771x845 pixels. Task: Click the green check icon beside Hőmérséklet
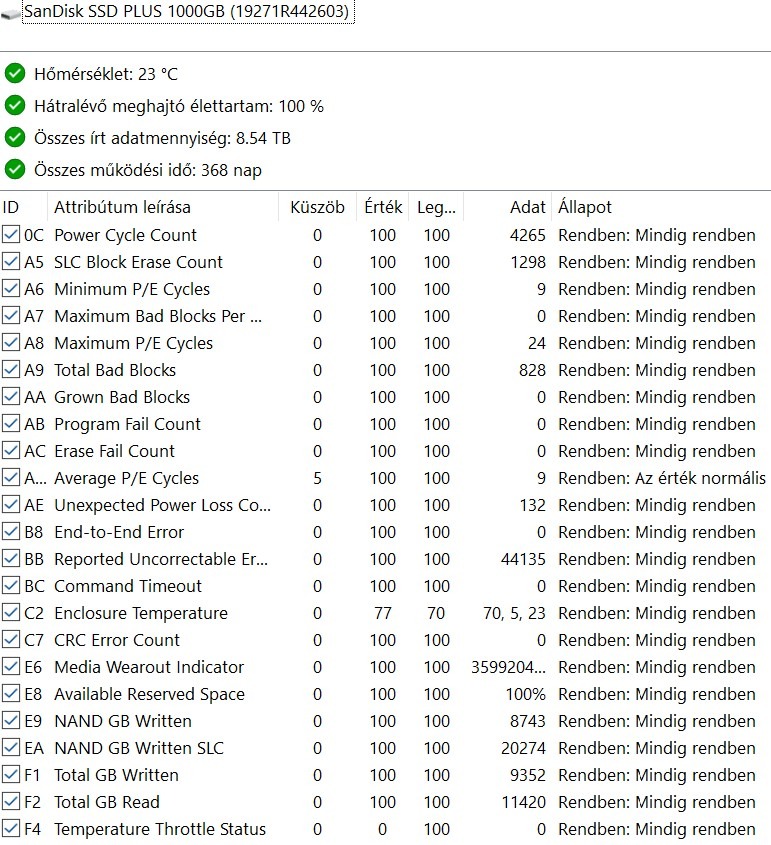pyautogui.click(x=15, y=73)
